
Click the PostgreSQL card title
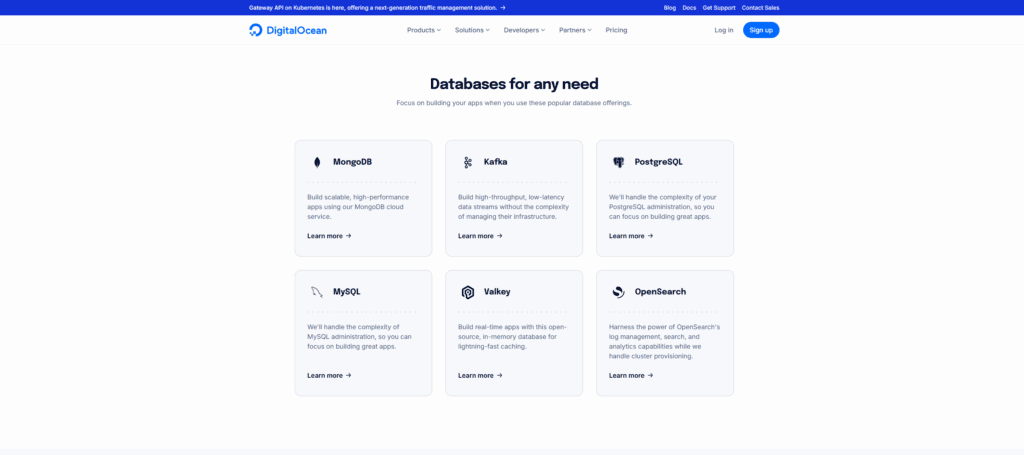[659, 162]
